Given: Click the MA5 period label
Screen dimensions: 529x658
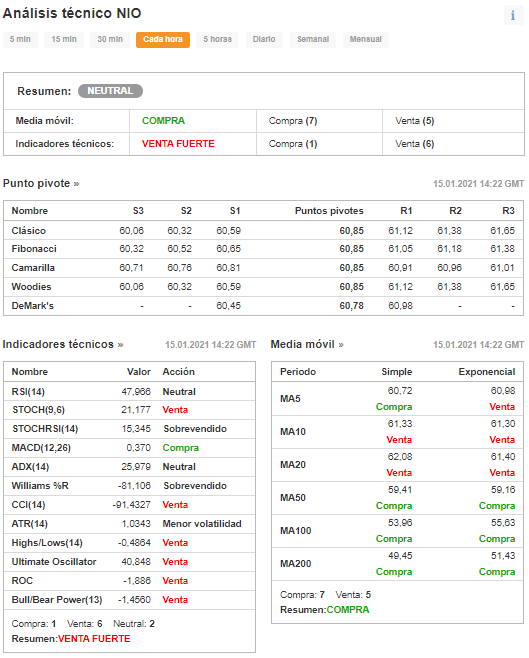Looking at the screenshot, I should coord(290,399).
